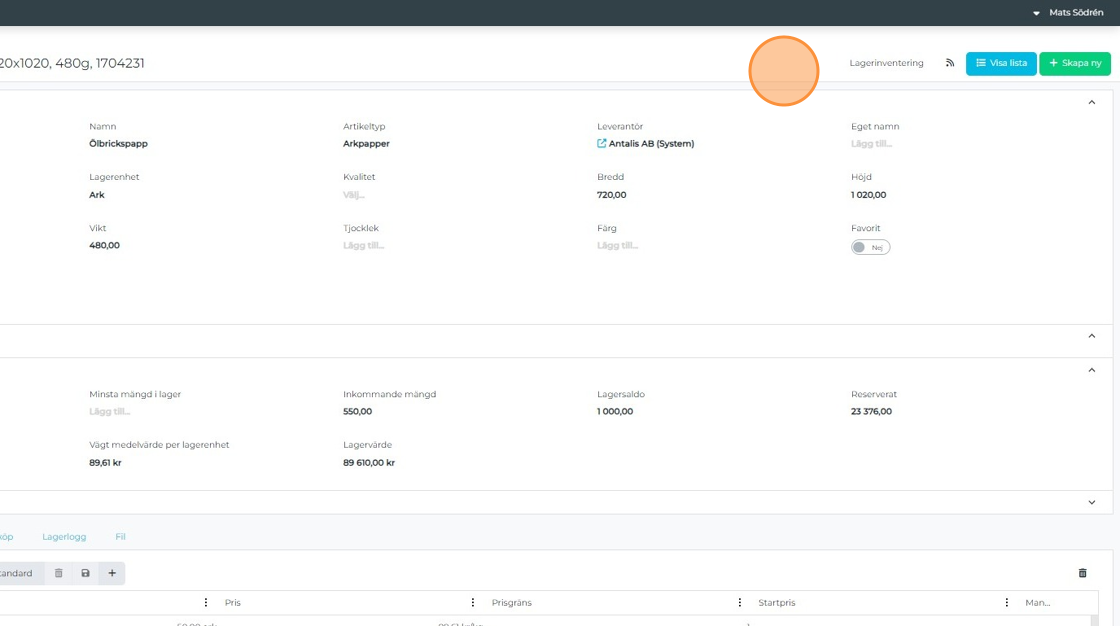Screen dimensions: 1120x626
Task: Collapse the top article details section
Action: pyautogui.click(x=1091, y=102)
